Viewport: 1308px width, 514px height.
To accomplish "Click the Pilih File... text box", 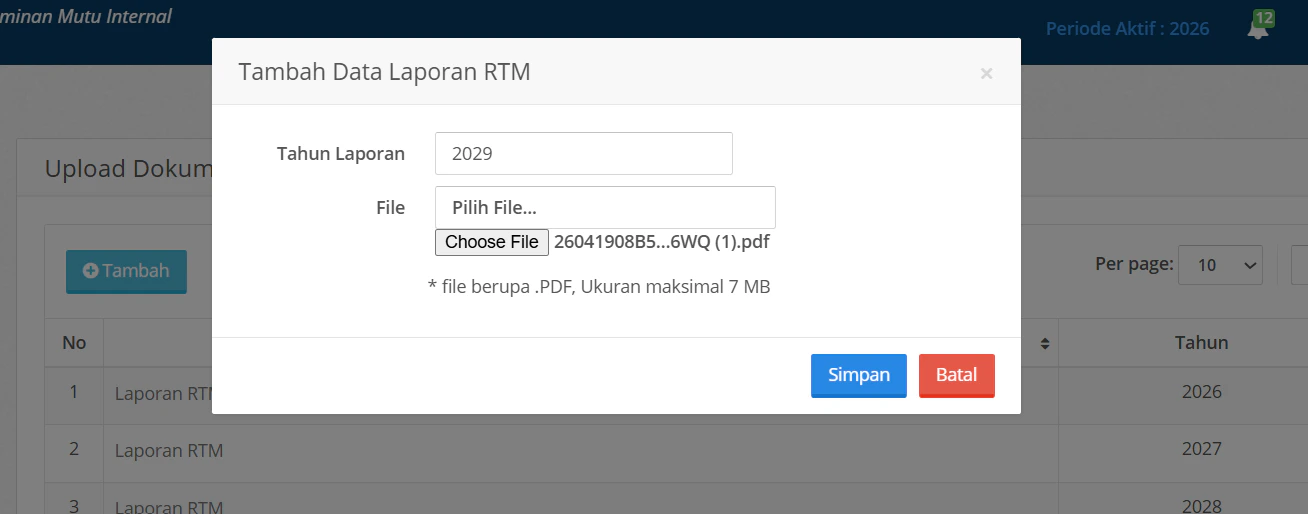I will coord(605,208).
